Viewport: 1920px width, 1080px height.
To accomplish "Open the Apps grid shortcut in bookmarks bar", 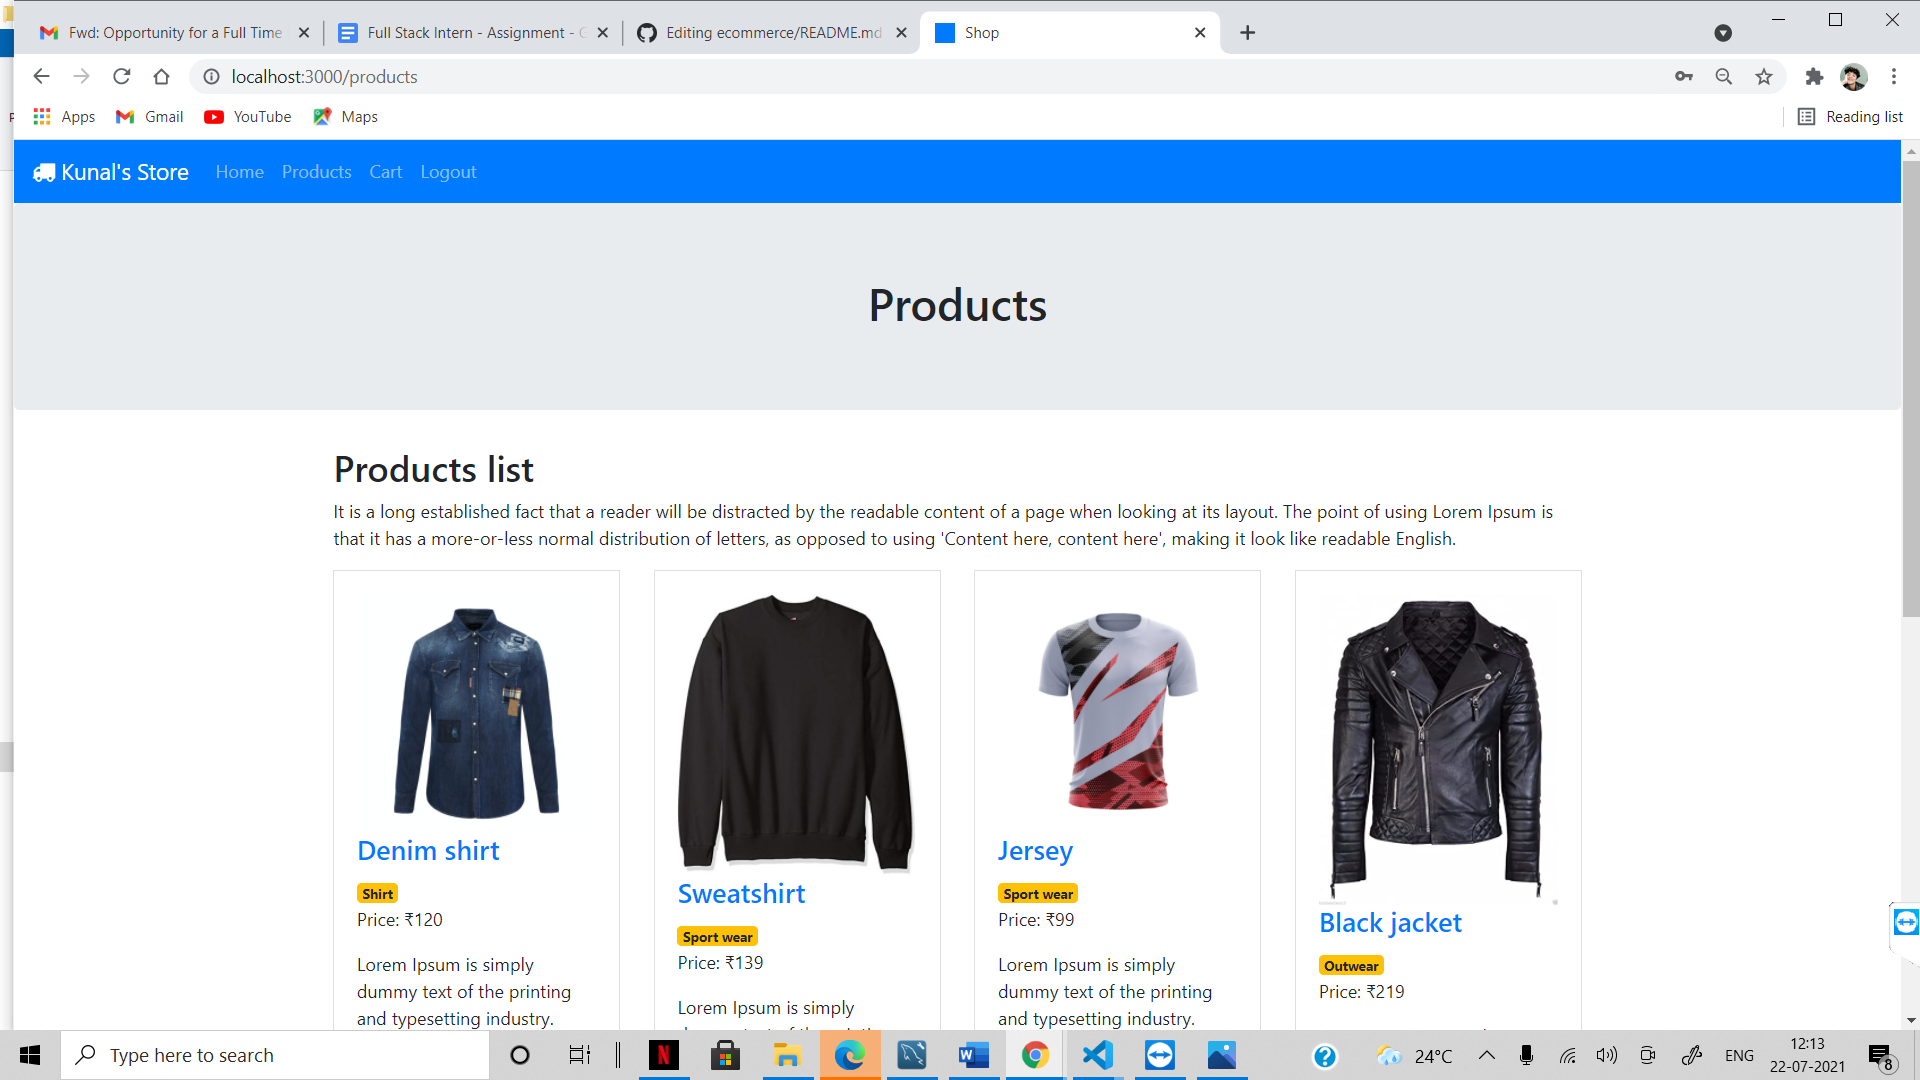I will tap(64, 117).
